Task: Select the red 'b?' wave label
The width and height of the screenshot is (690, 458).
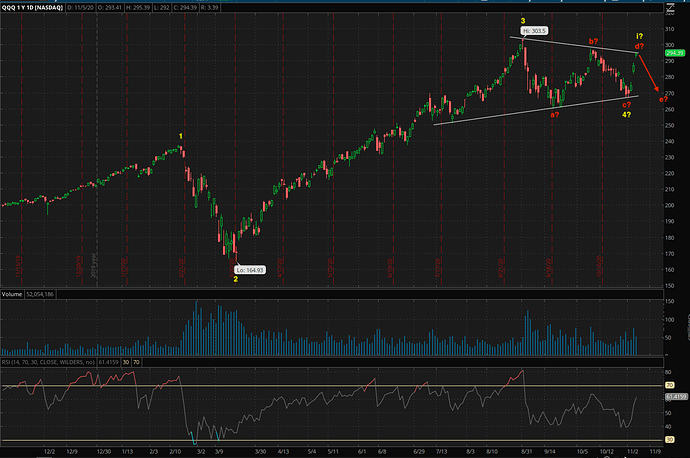Action: (593, 41)
